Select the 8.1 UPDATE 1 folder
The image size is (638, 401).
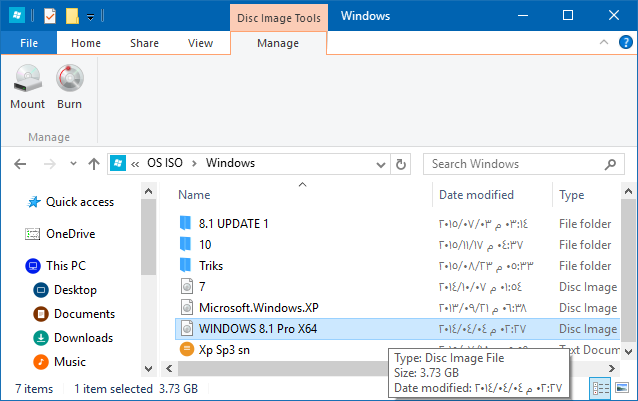(234, 224)
